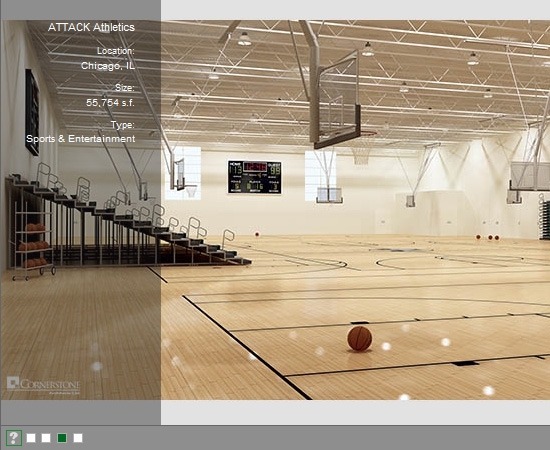This screenshot has height=450, width=550.
Task: Select the Type: label
Action: coord(123,125)
